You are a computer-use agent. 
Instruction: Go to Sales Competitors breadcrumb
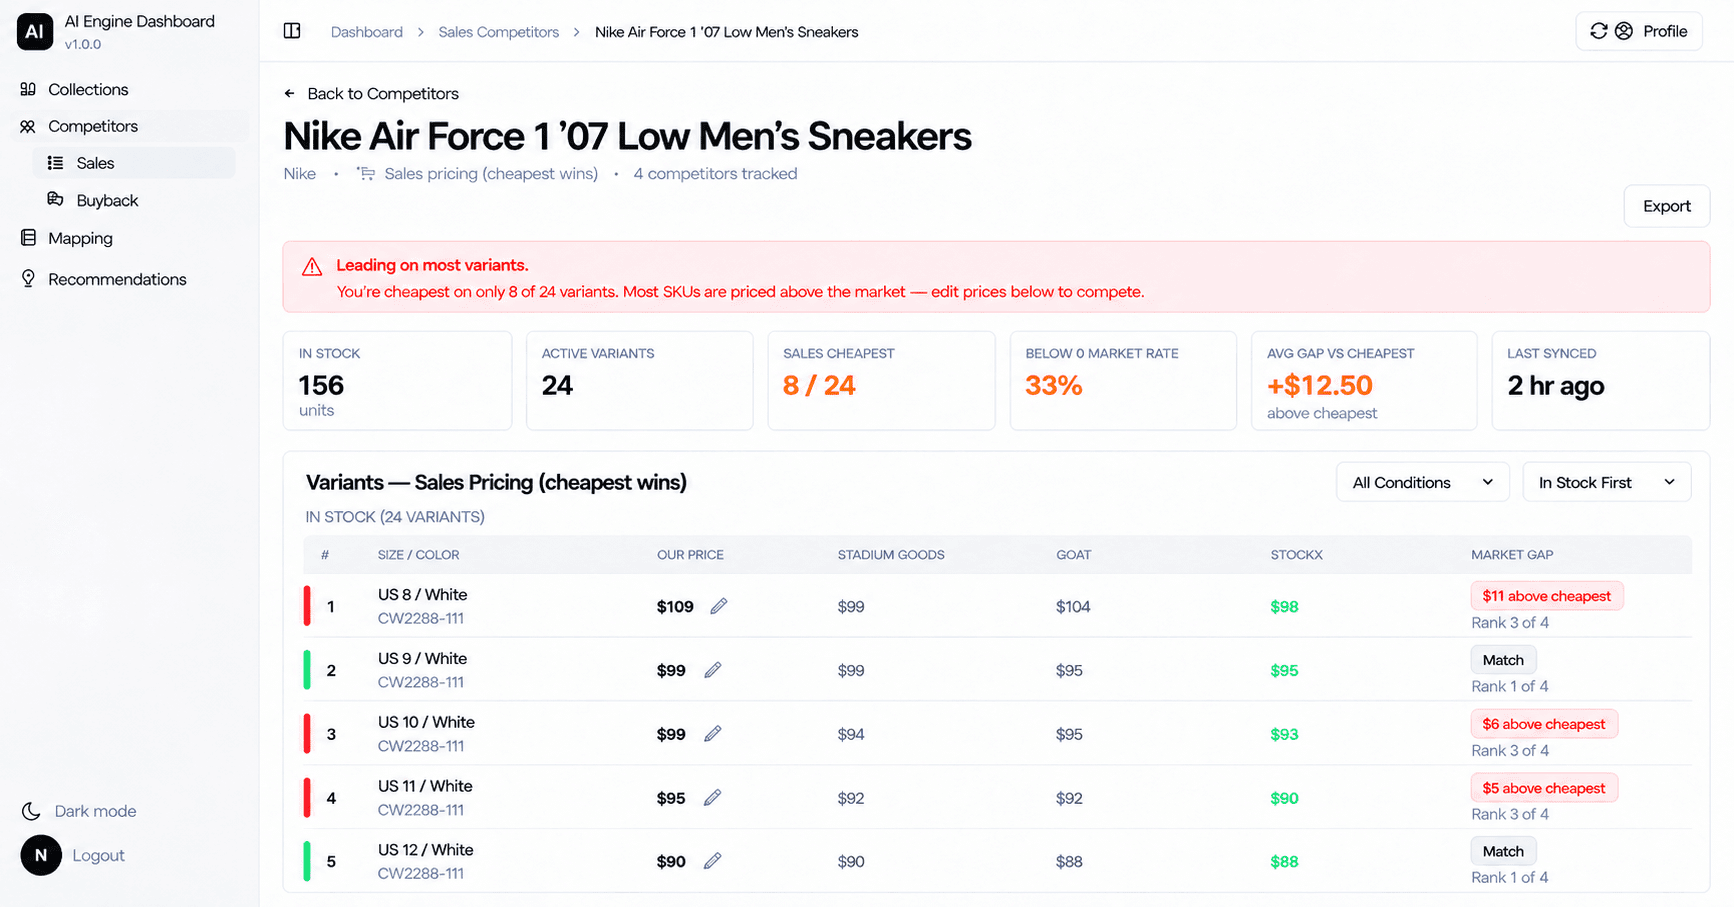click(x=499, y=32)
